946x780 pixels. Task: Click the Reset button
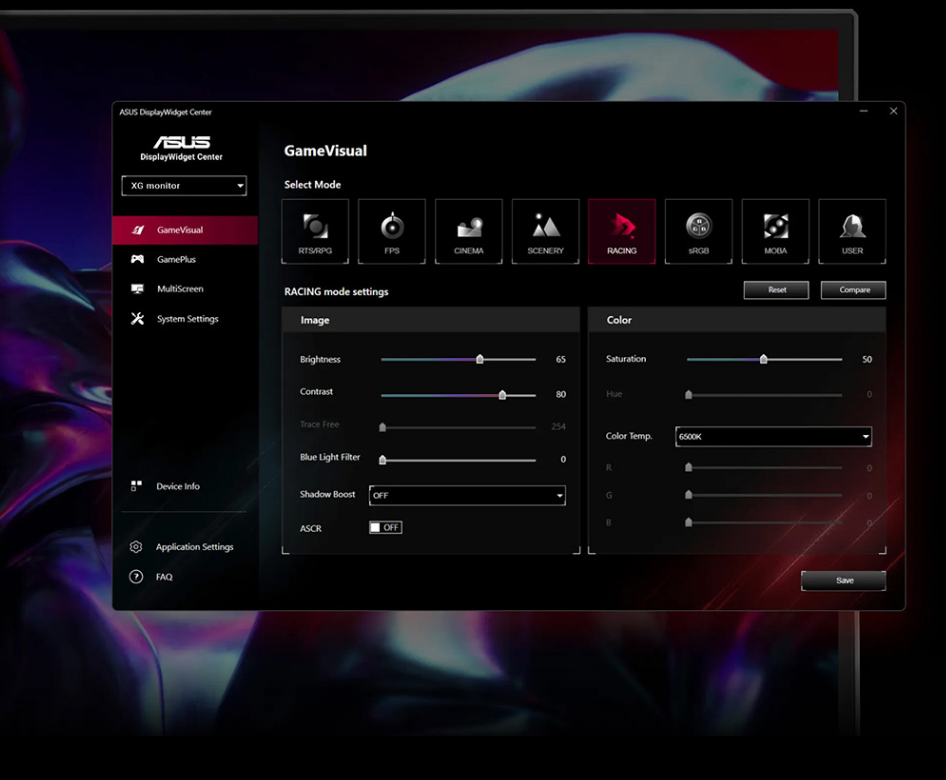[777, 290]
